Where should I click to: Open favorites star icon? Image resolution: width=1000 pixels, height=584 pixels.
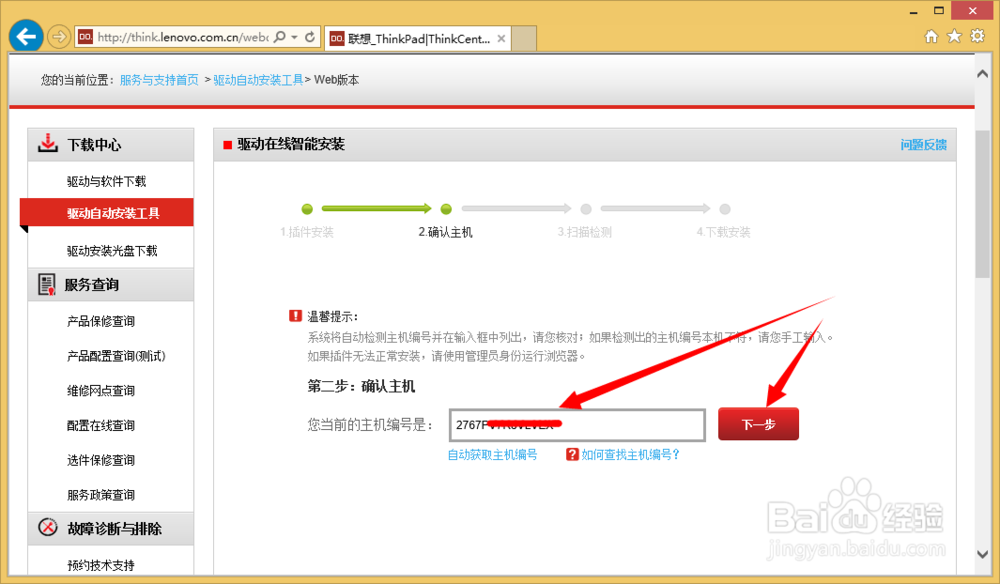coord(954,36)
